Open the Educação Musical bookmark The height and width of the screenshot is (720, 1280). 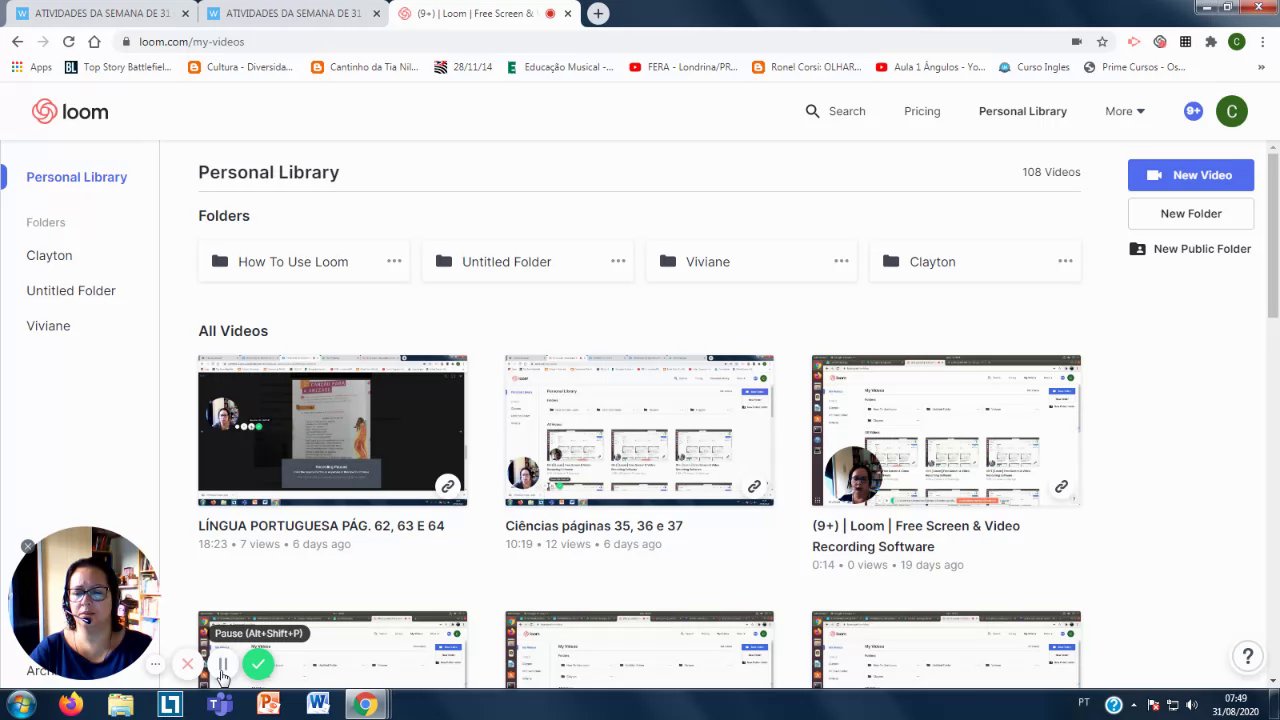click(x=559, y=67)
